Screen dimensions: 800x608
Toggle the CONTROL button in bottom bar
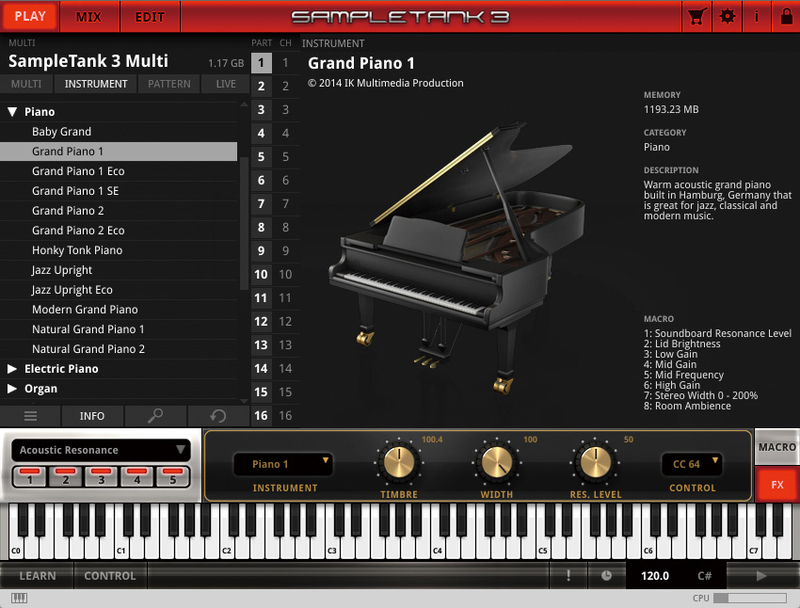(x=110, y=576)
